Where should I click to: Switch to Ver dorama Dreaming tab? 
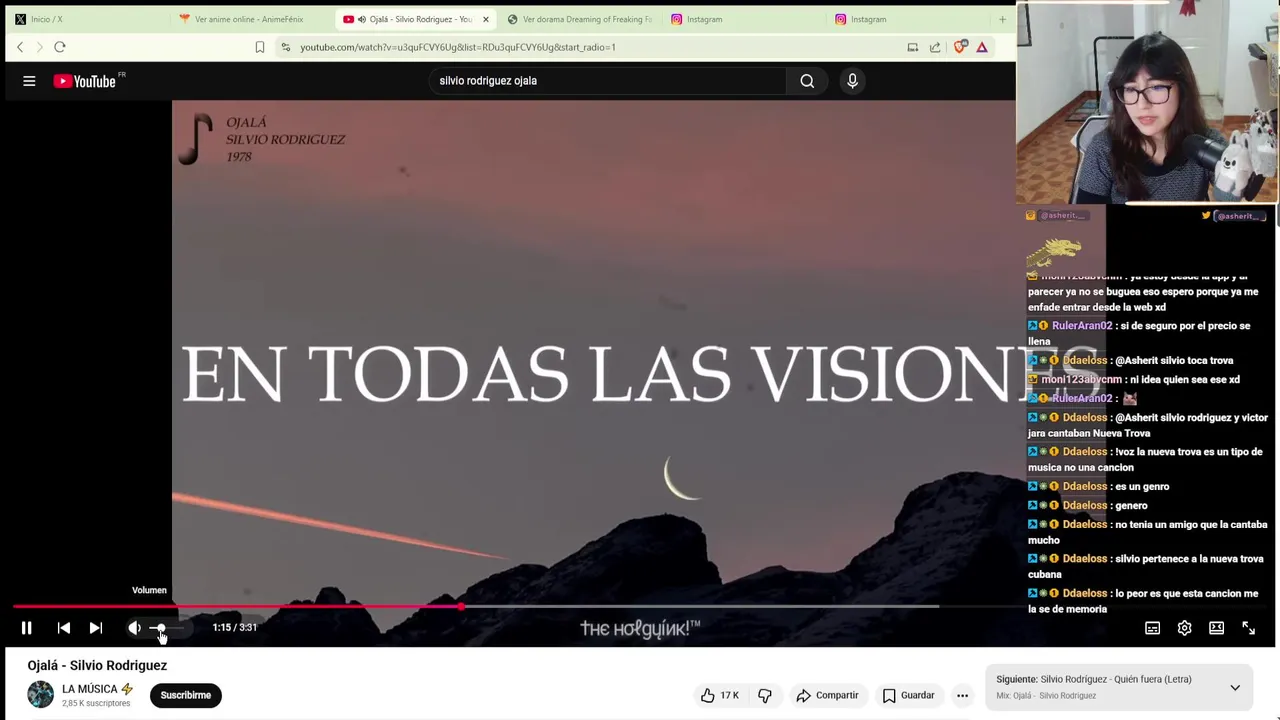tap(580, 19)
